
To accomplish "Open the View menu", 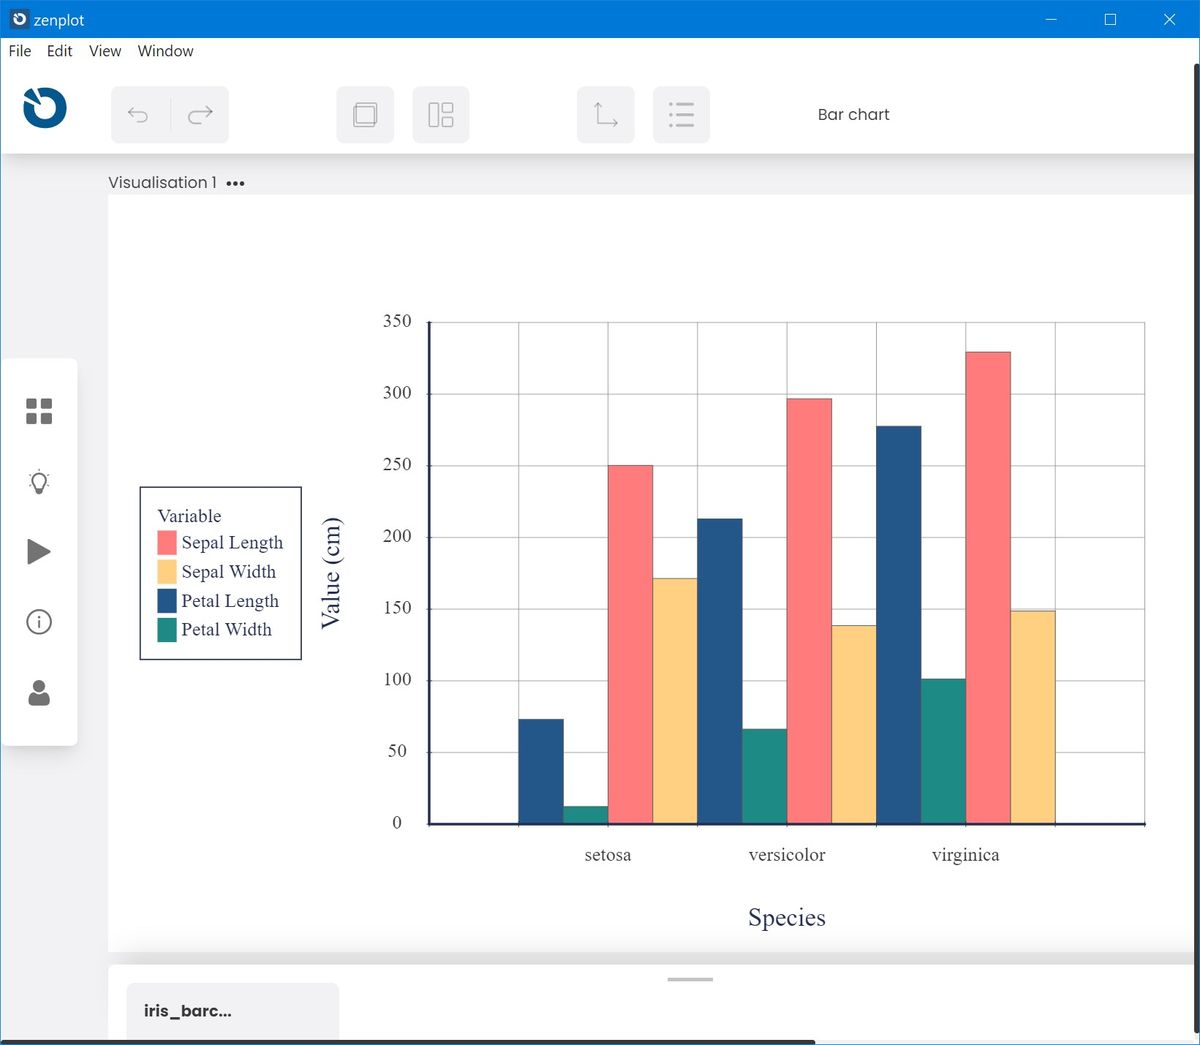I will click(x=104, y=51).
